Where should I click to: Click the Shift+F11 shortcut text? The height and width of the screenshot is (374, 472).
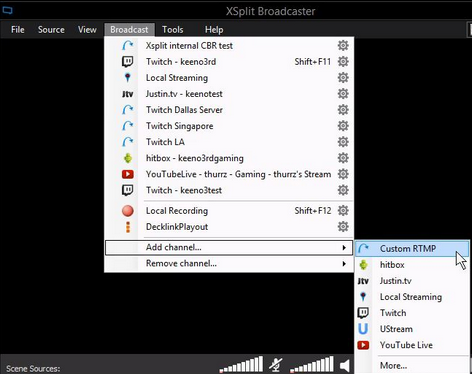(313, 62)
